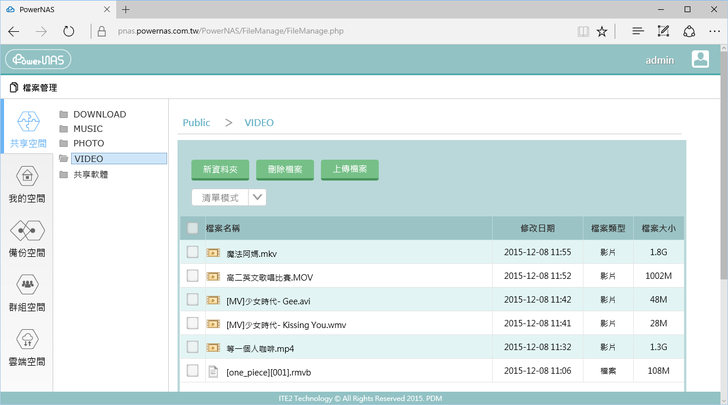Toggle the select-all checkbox in header

[193, 228]
